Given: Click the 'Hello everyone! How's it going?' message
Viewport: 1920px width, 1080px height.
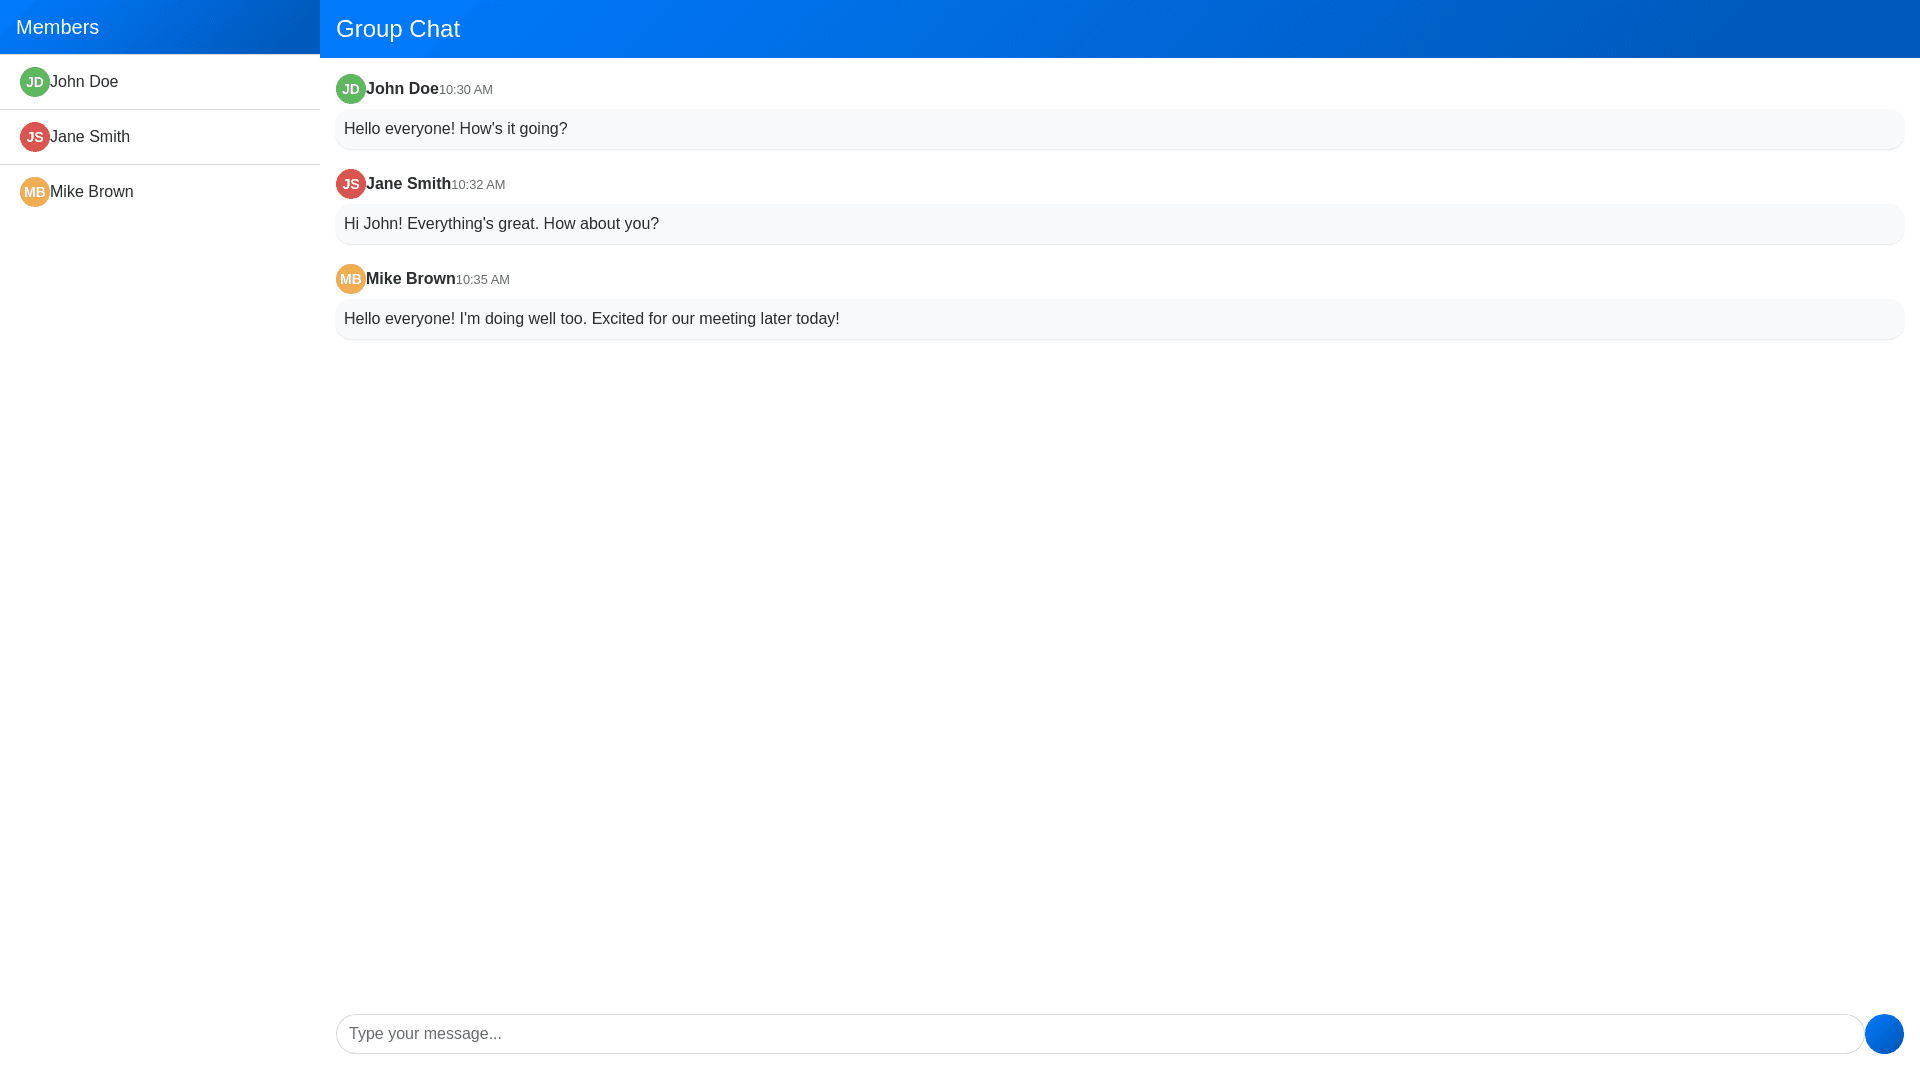Looking at the screenshot, I should [x=456, y=129].
